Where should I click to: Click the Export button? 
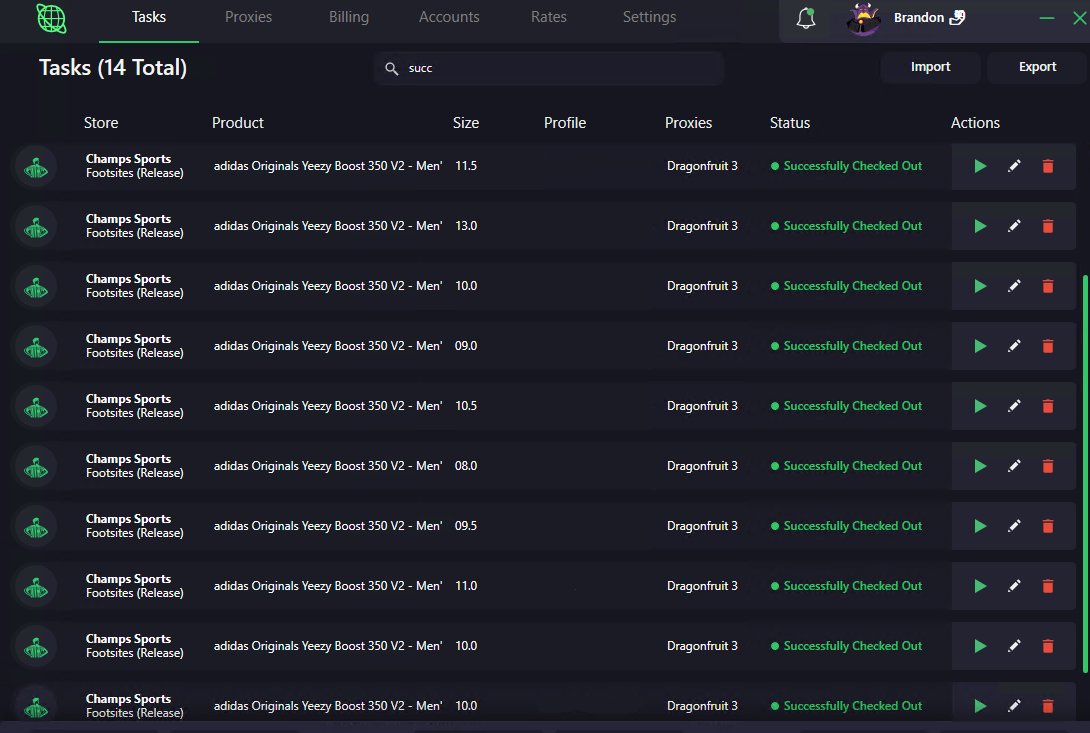pos(1037,67)
